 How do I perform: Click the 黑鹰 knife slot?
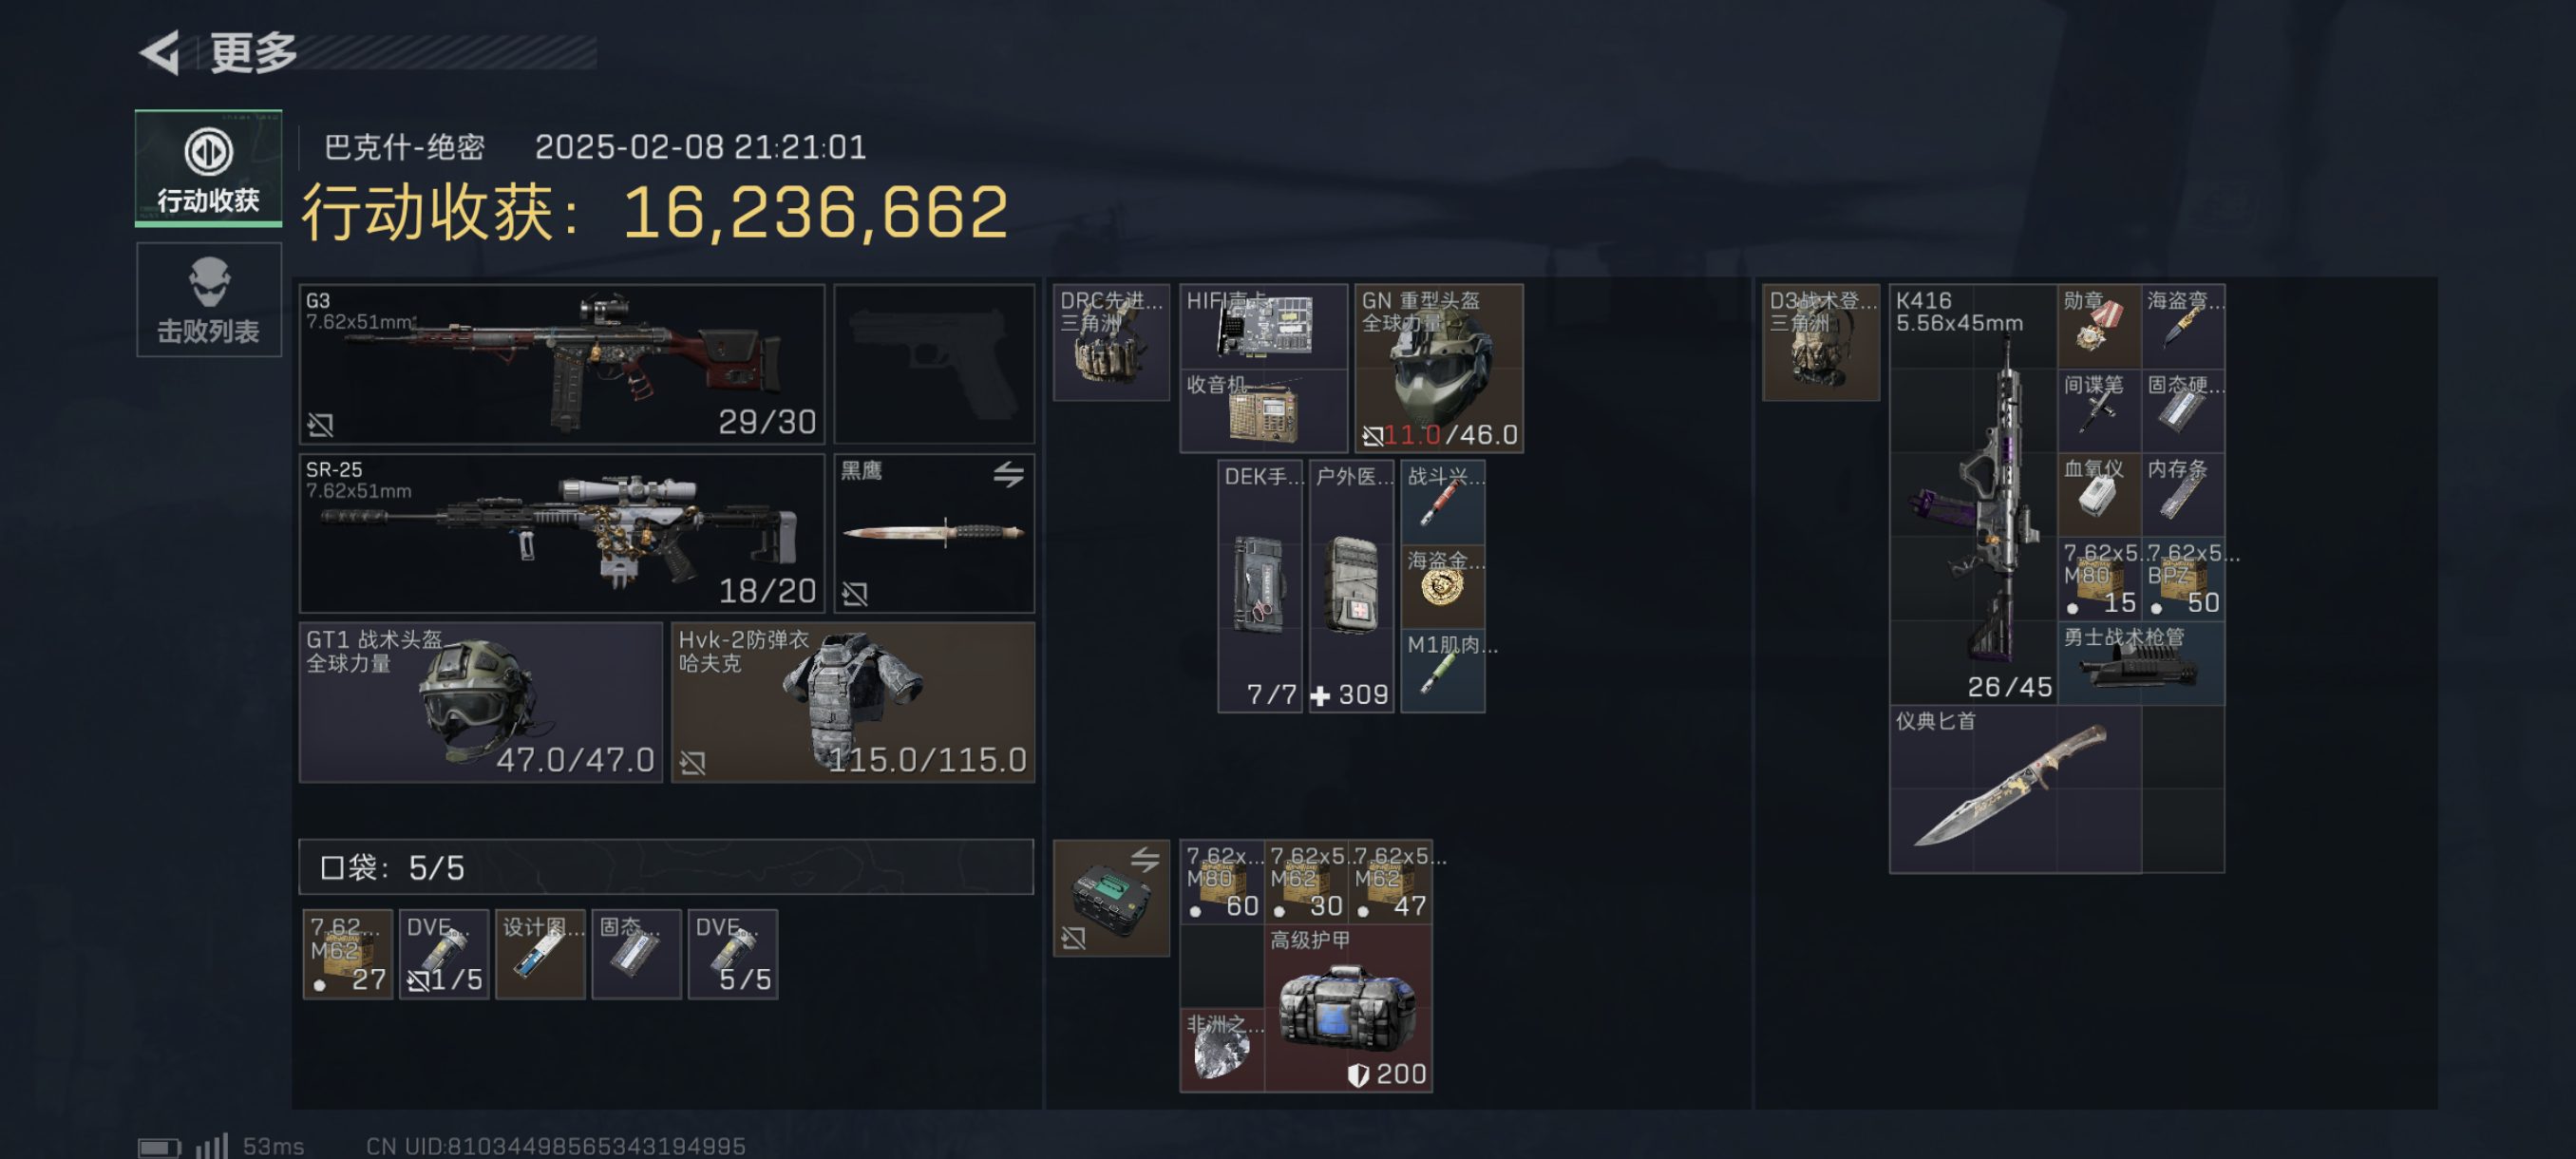pos(934,533)
